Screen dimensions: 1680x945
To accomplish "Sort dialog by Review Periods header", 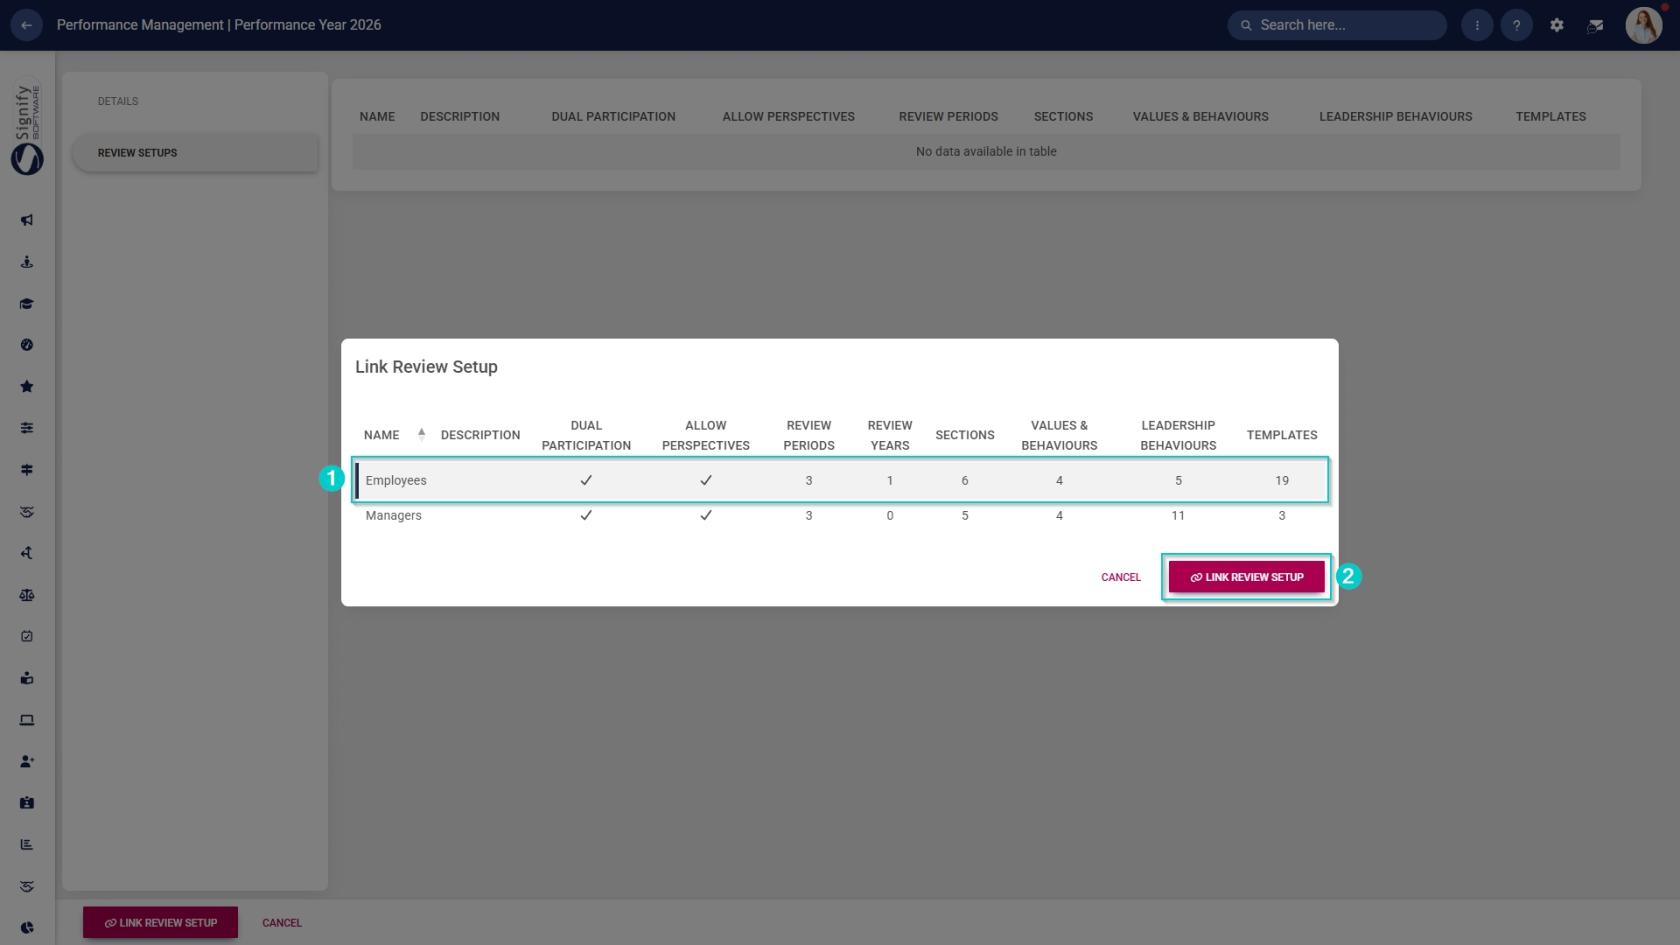I will pyautogui.click(x=809, y=435).
